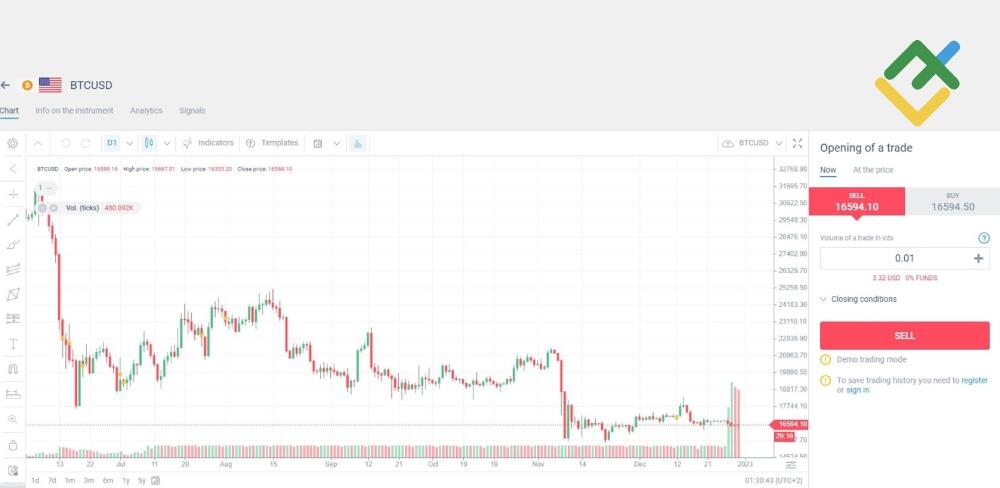Viewport: 1000px width, 488px height.
Task: Open chart settings gear icon
Action: coord(13,143)
